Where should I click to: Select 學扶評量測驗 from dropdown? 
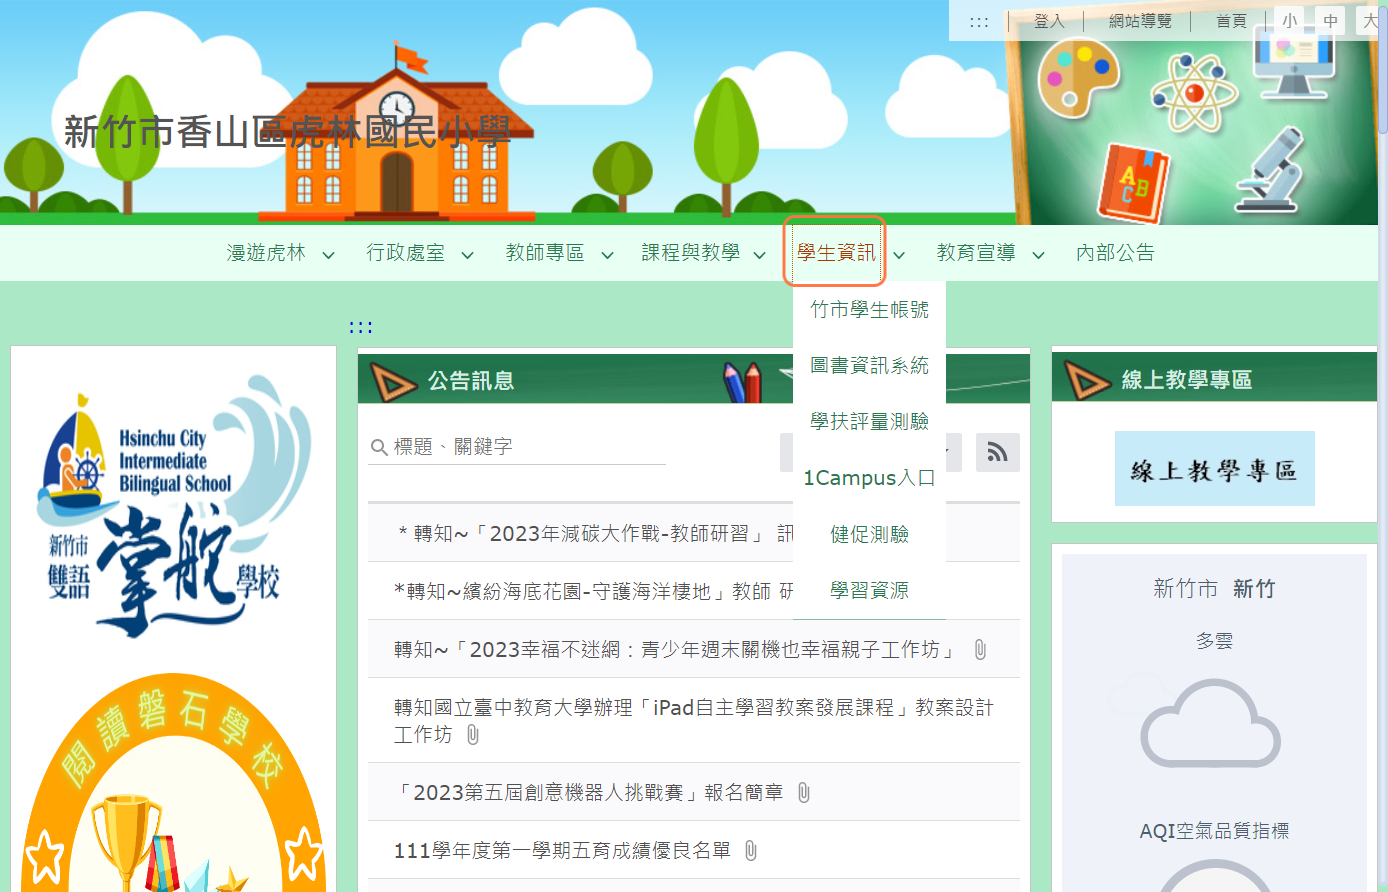click(x=869, y=422)
